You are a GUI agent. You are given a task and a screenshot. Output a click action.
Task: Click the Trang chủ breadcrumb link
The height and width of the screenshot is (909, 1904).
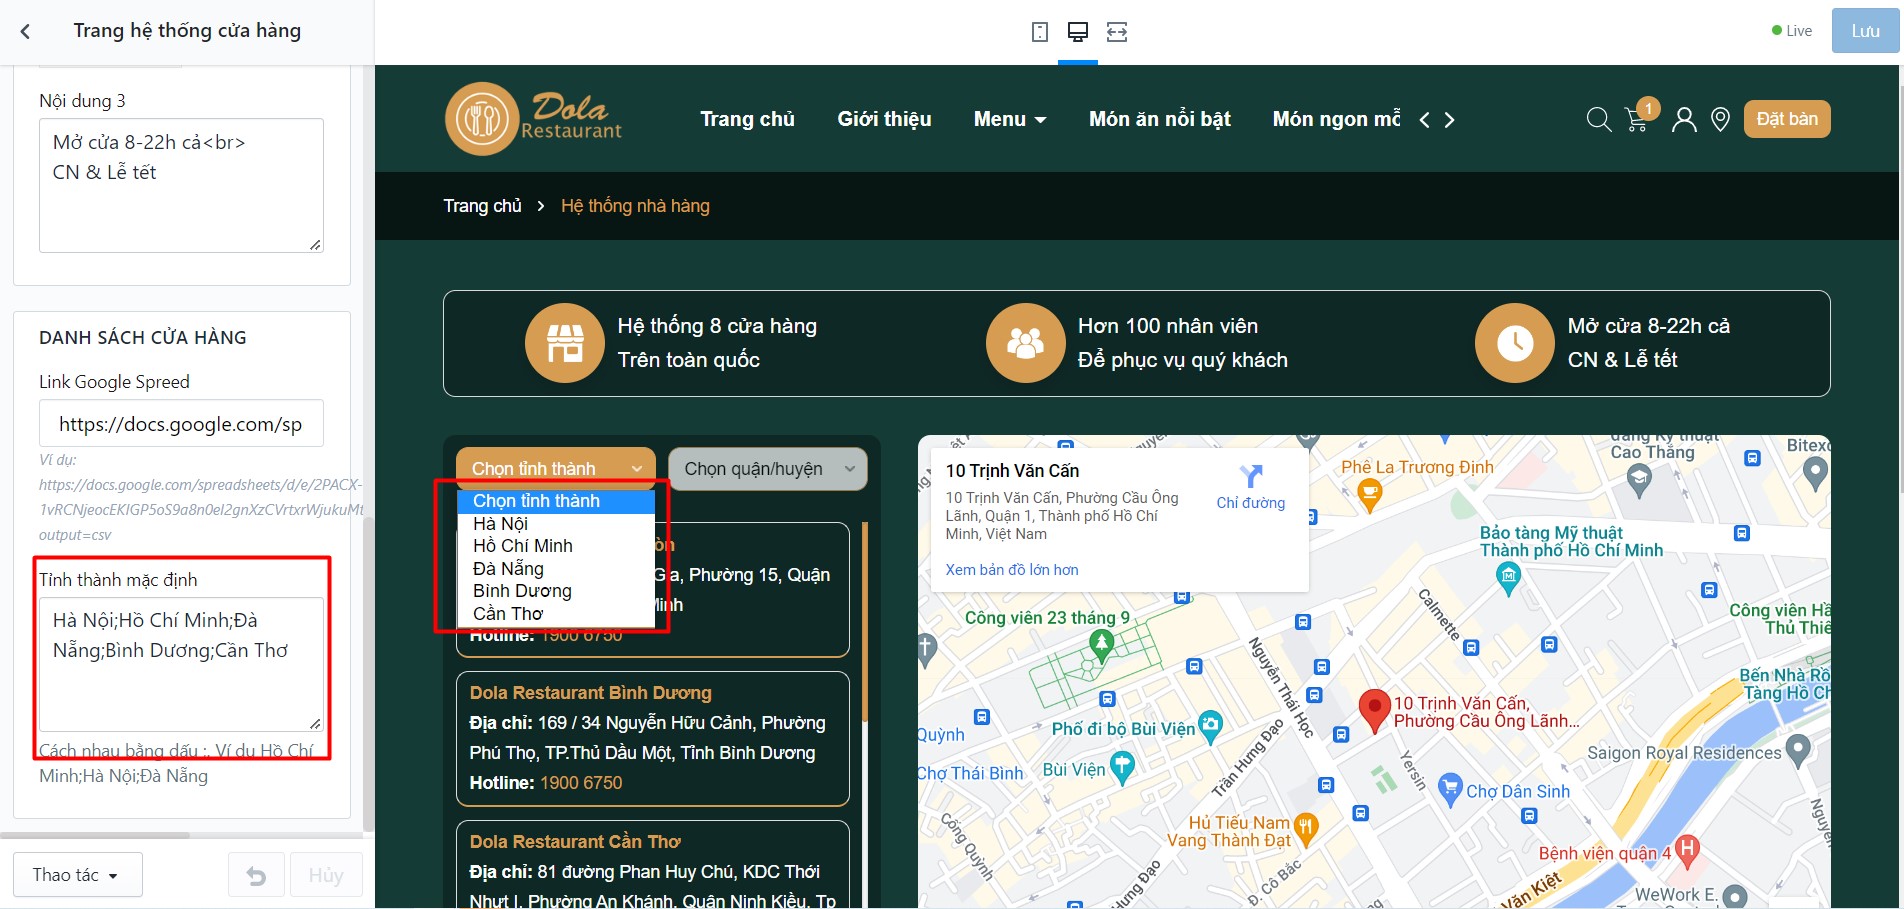click(x=483, y=206)
